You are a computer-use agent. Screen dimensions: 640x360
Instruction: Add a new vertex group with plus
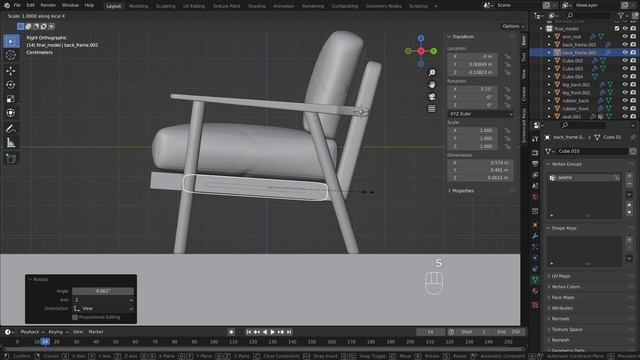coord(629,176)
